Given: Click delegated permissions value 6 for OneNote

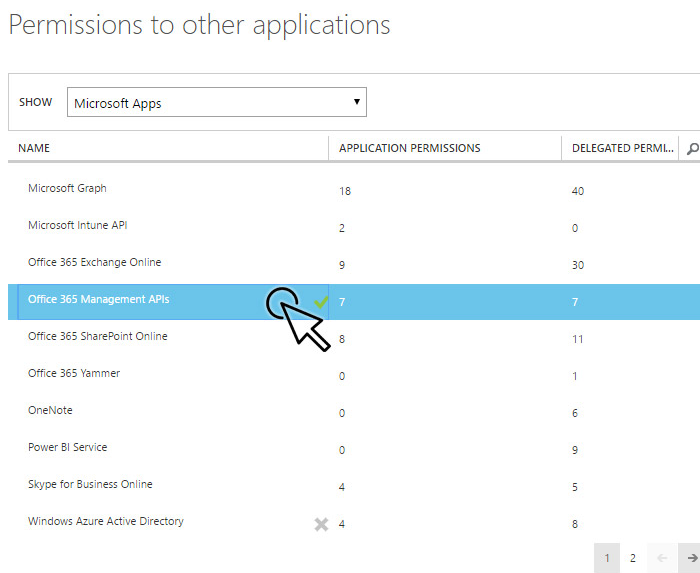Looking at the screenshot, I should [x=575, y=414].
